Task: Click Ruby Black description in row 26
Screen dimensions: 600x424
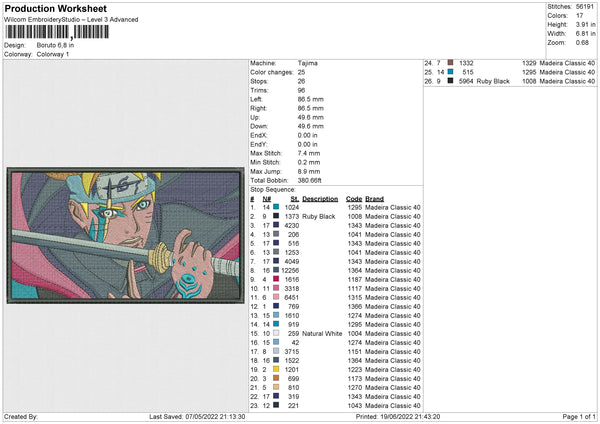Action: tap(493, 81)
